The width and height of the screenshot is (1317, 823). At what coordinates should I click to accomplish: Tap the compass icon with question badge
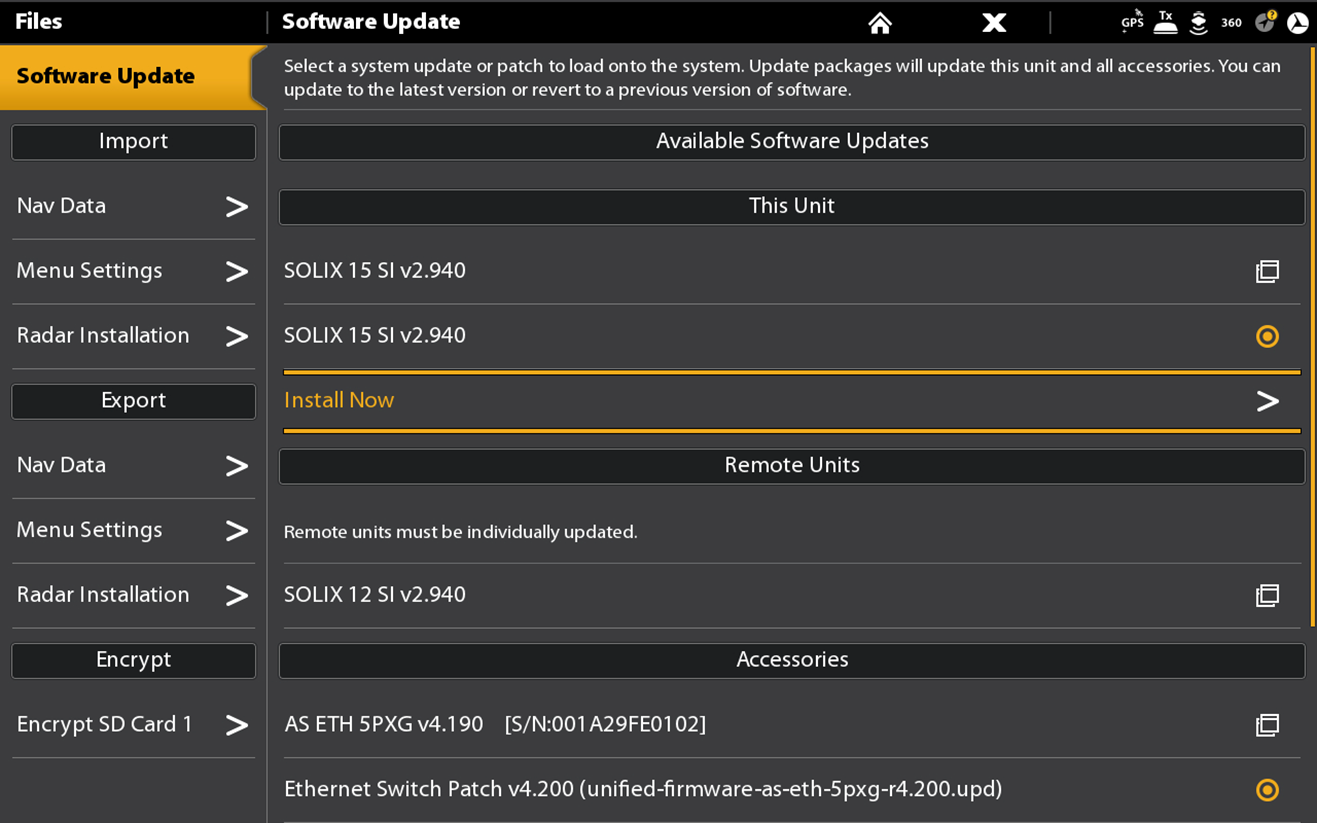[x=1266, y=21]
